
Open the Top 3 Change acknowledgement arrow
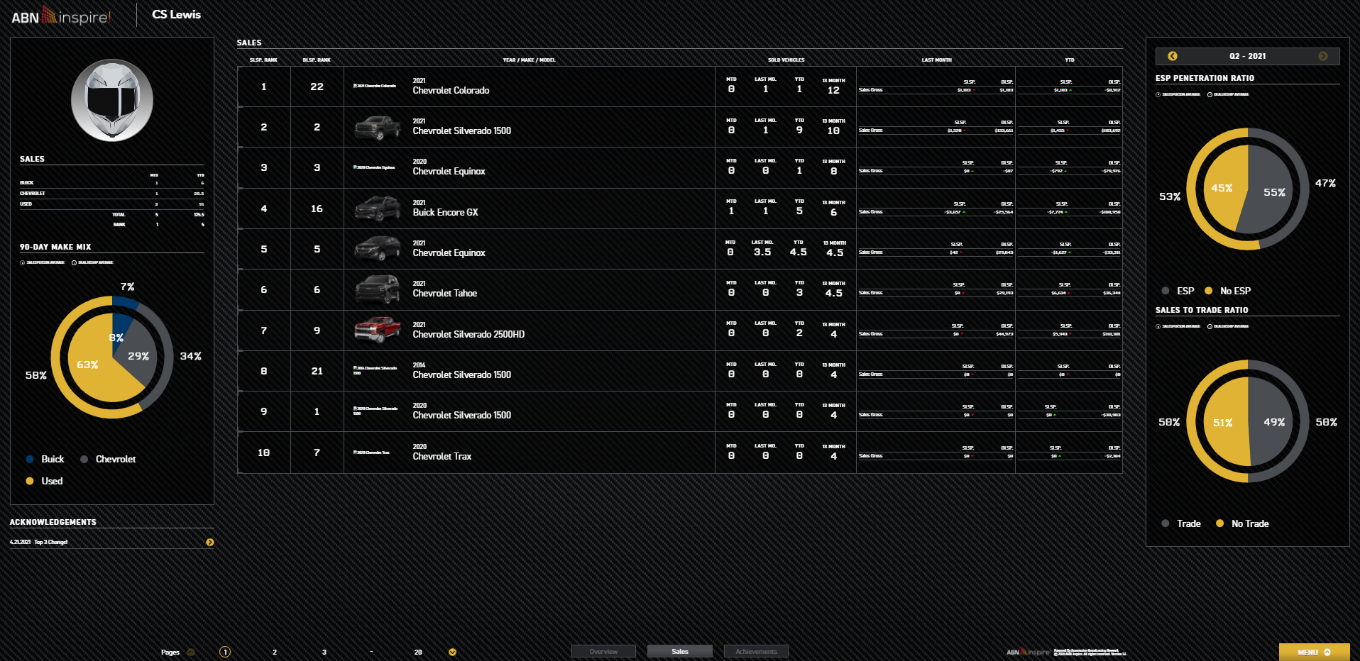(210, 542)
